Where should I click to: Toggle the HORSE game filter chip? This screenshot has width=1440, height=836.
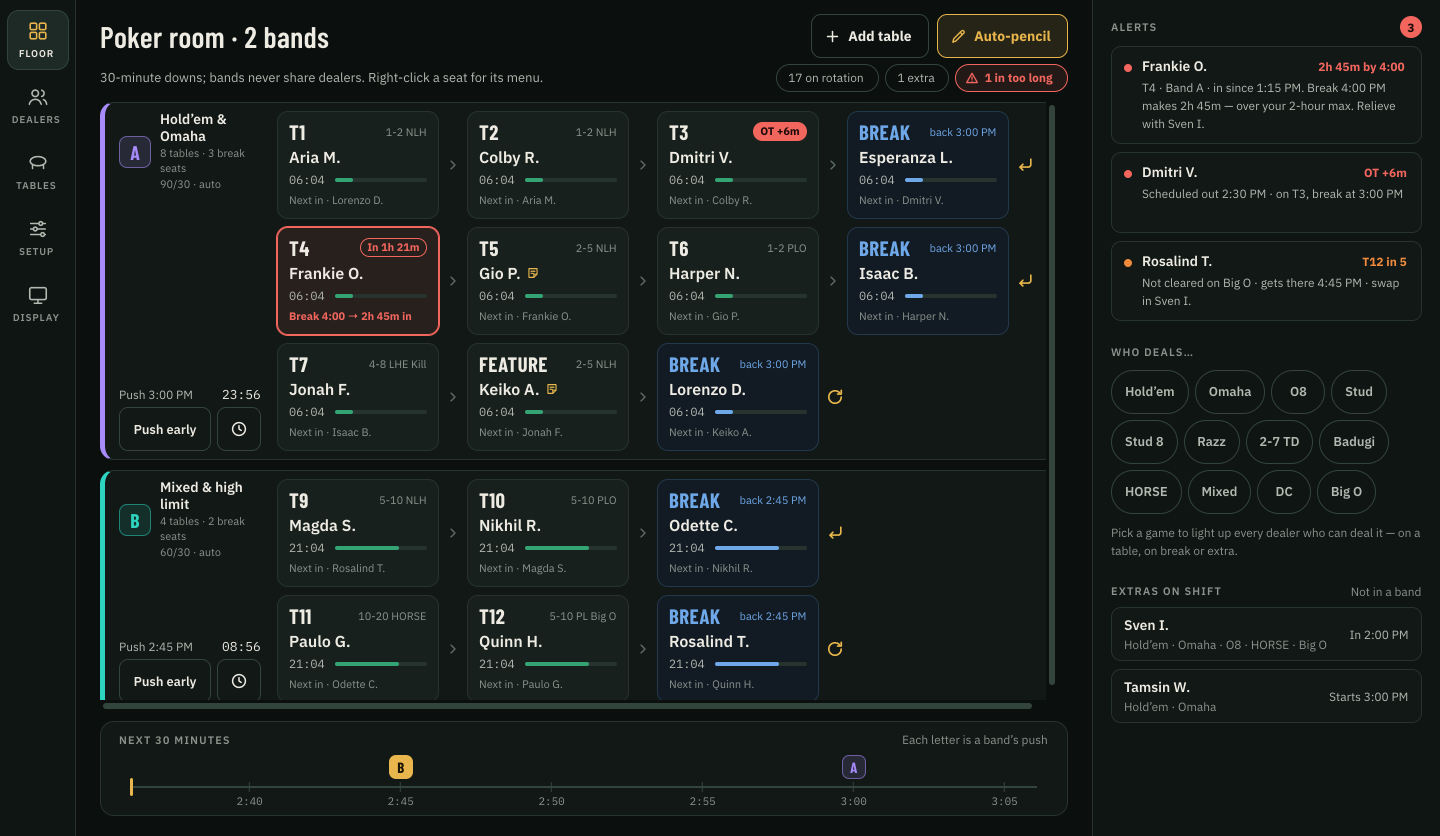pyautogui.click(x=1146, y=492)
